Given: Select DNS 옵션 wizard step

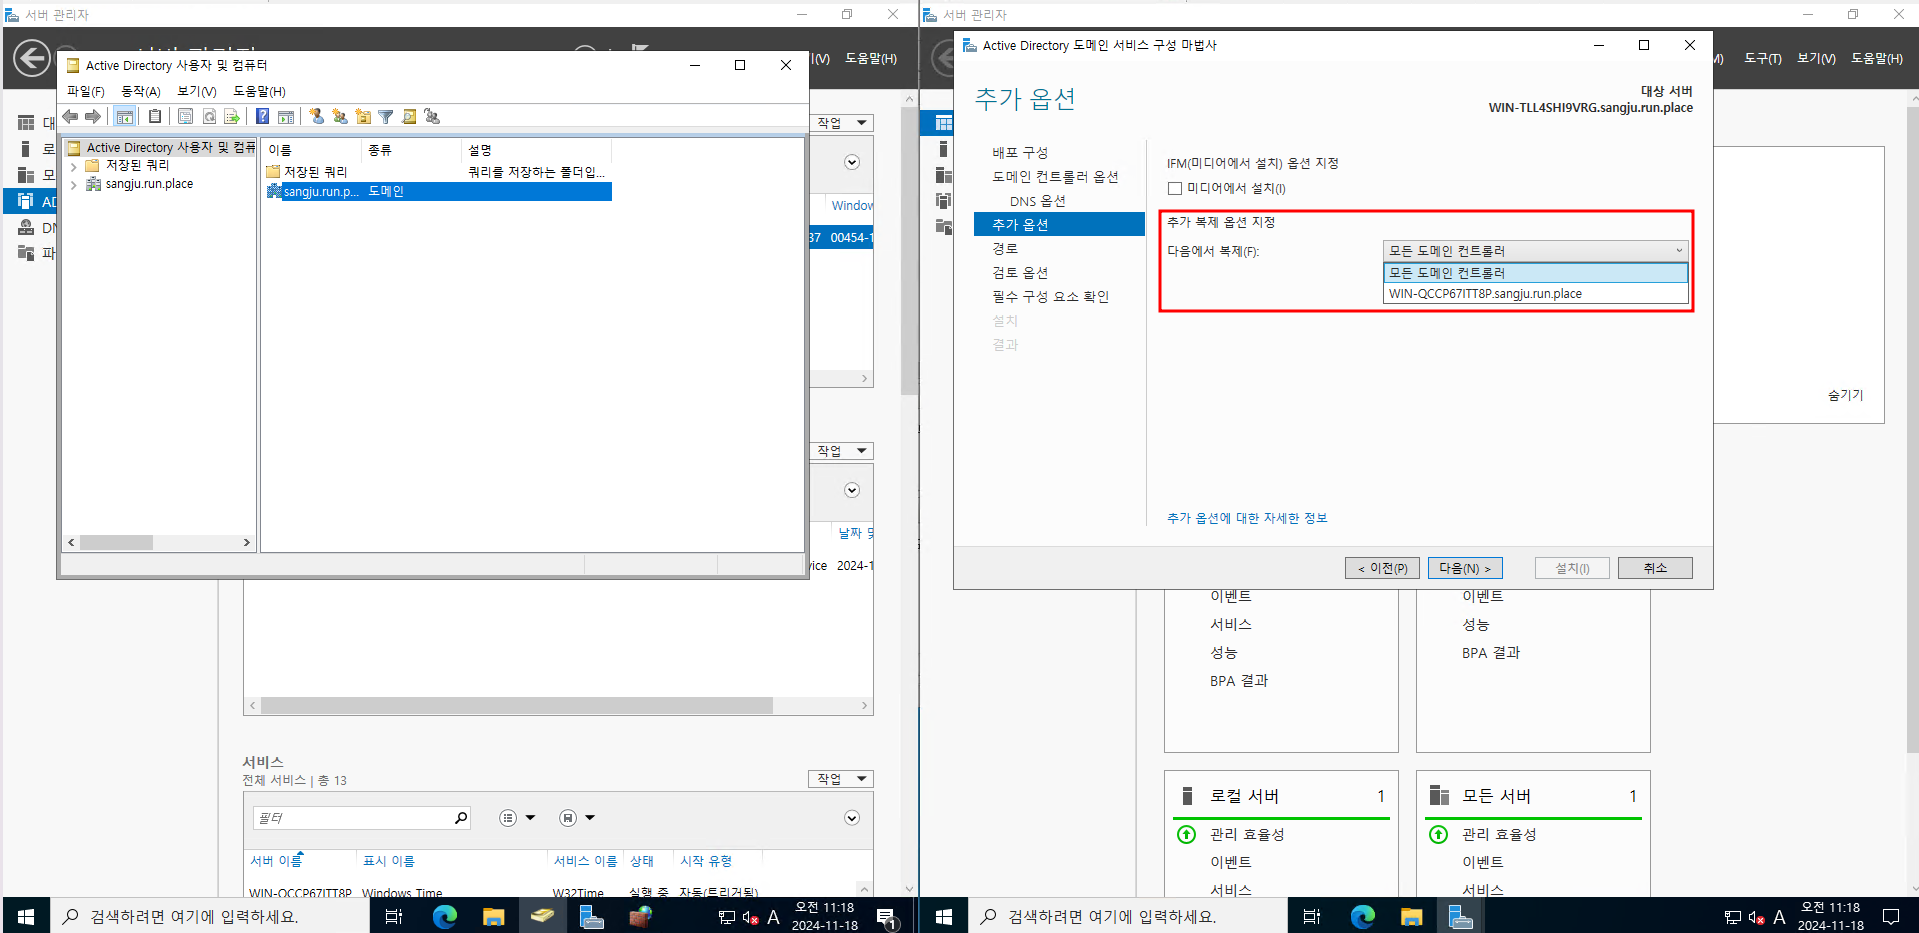Looking at the screenshot, I should 1037,201.
